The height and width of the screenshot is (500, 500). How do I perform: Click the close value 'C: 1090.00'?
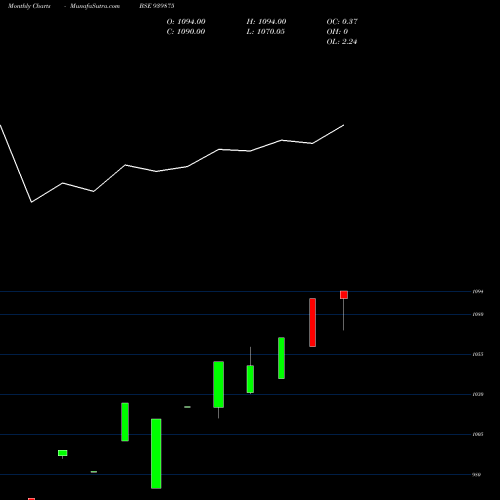coord(186,32)
